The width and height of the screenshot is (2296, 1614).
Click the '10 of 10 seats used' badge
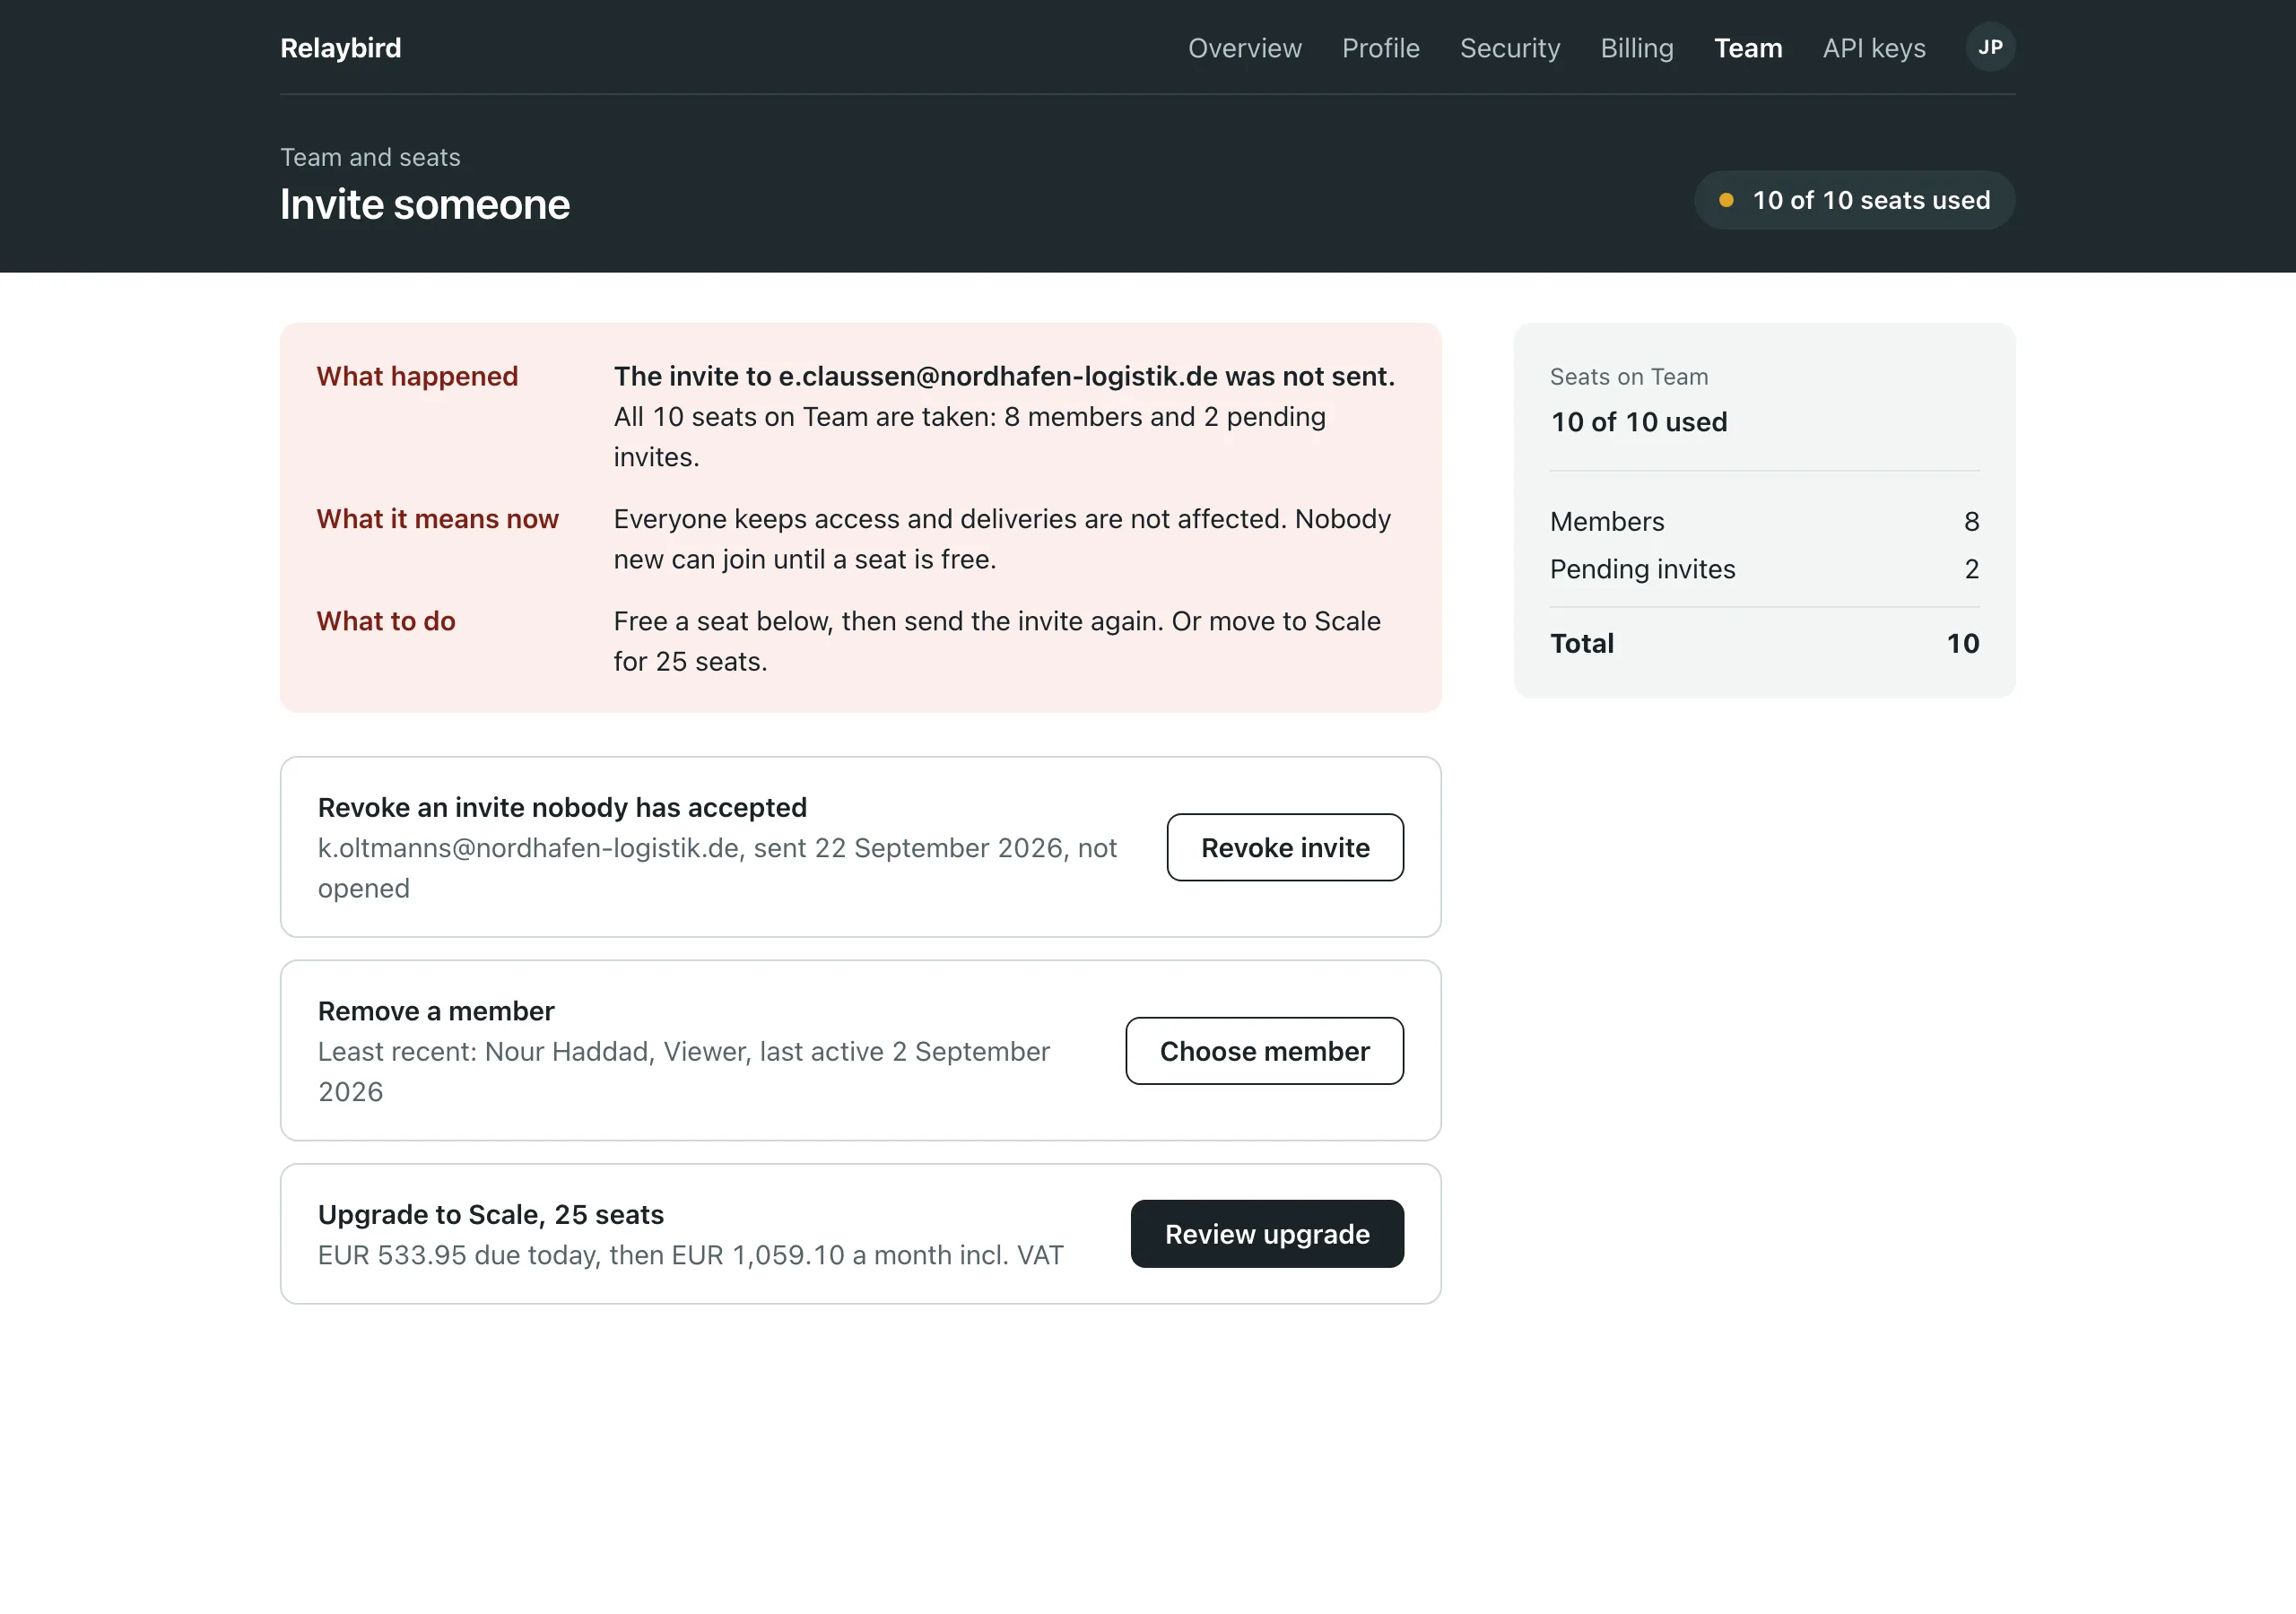pos(1854,200)
